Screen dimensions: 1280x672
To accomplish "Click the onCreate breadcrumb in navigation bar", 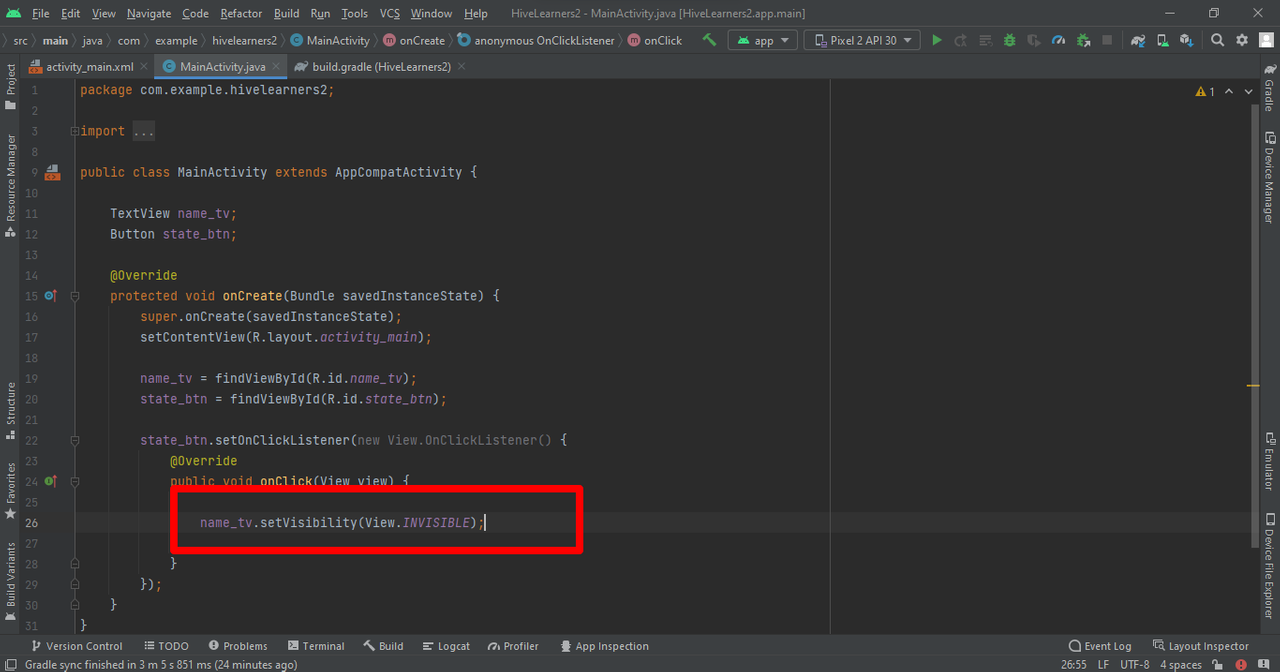I will coord(414,40).
